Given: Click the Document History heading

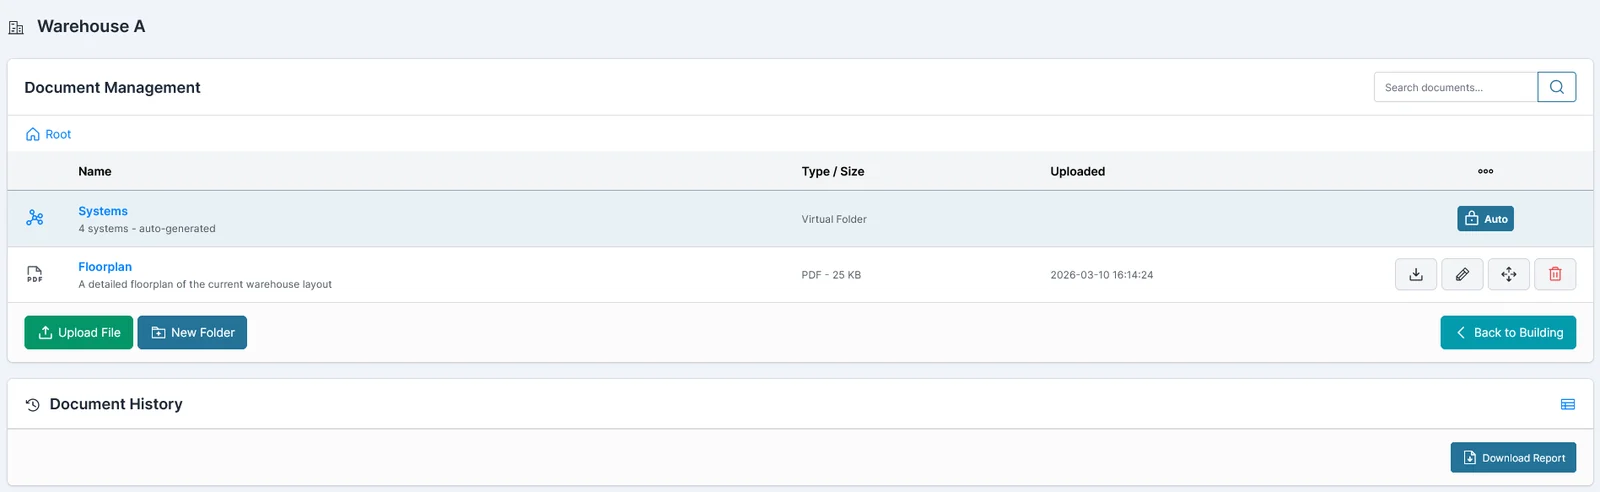Looking at the screenshot, I should [x=116, y=404].
